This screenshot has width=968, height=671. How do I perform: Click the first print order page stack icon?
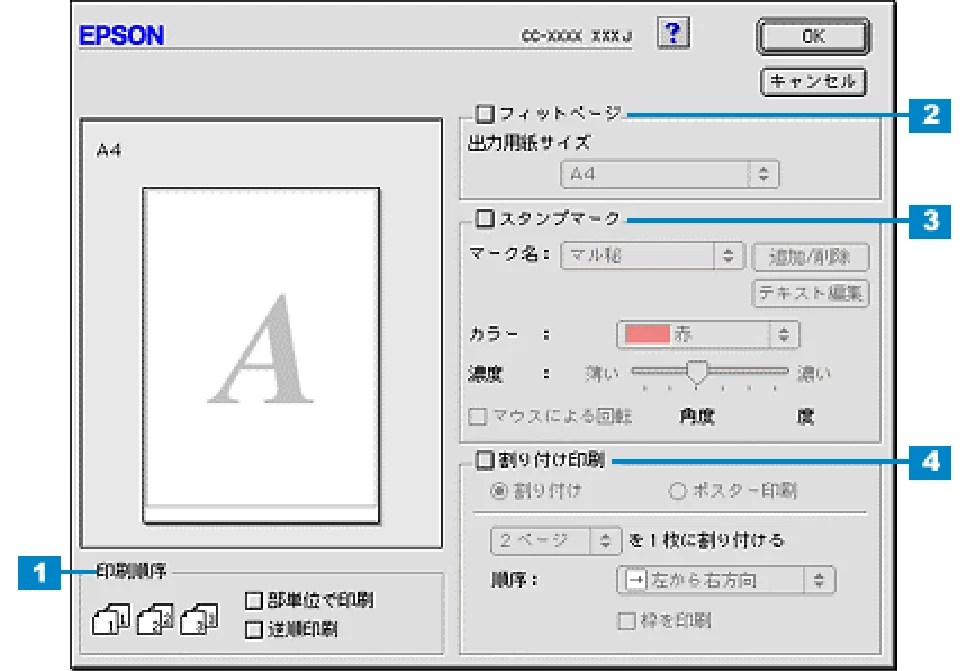pos(111,619)
